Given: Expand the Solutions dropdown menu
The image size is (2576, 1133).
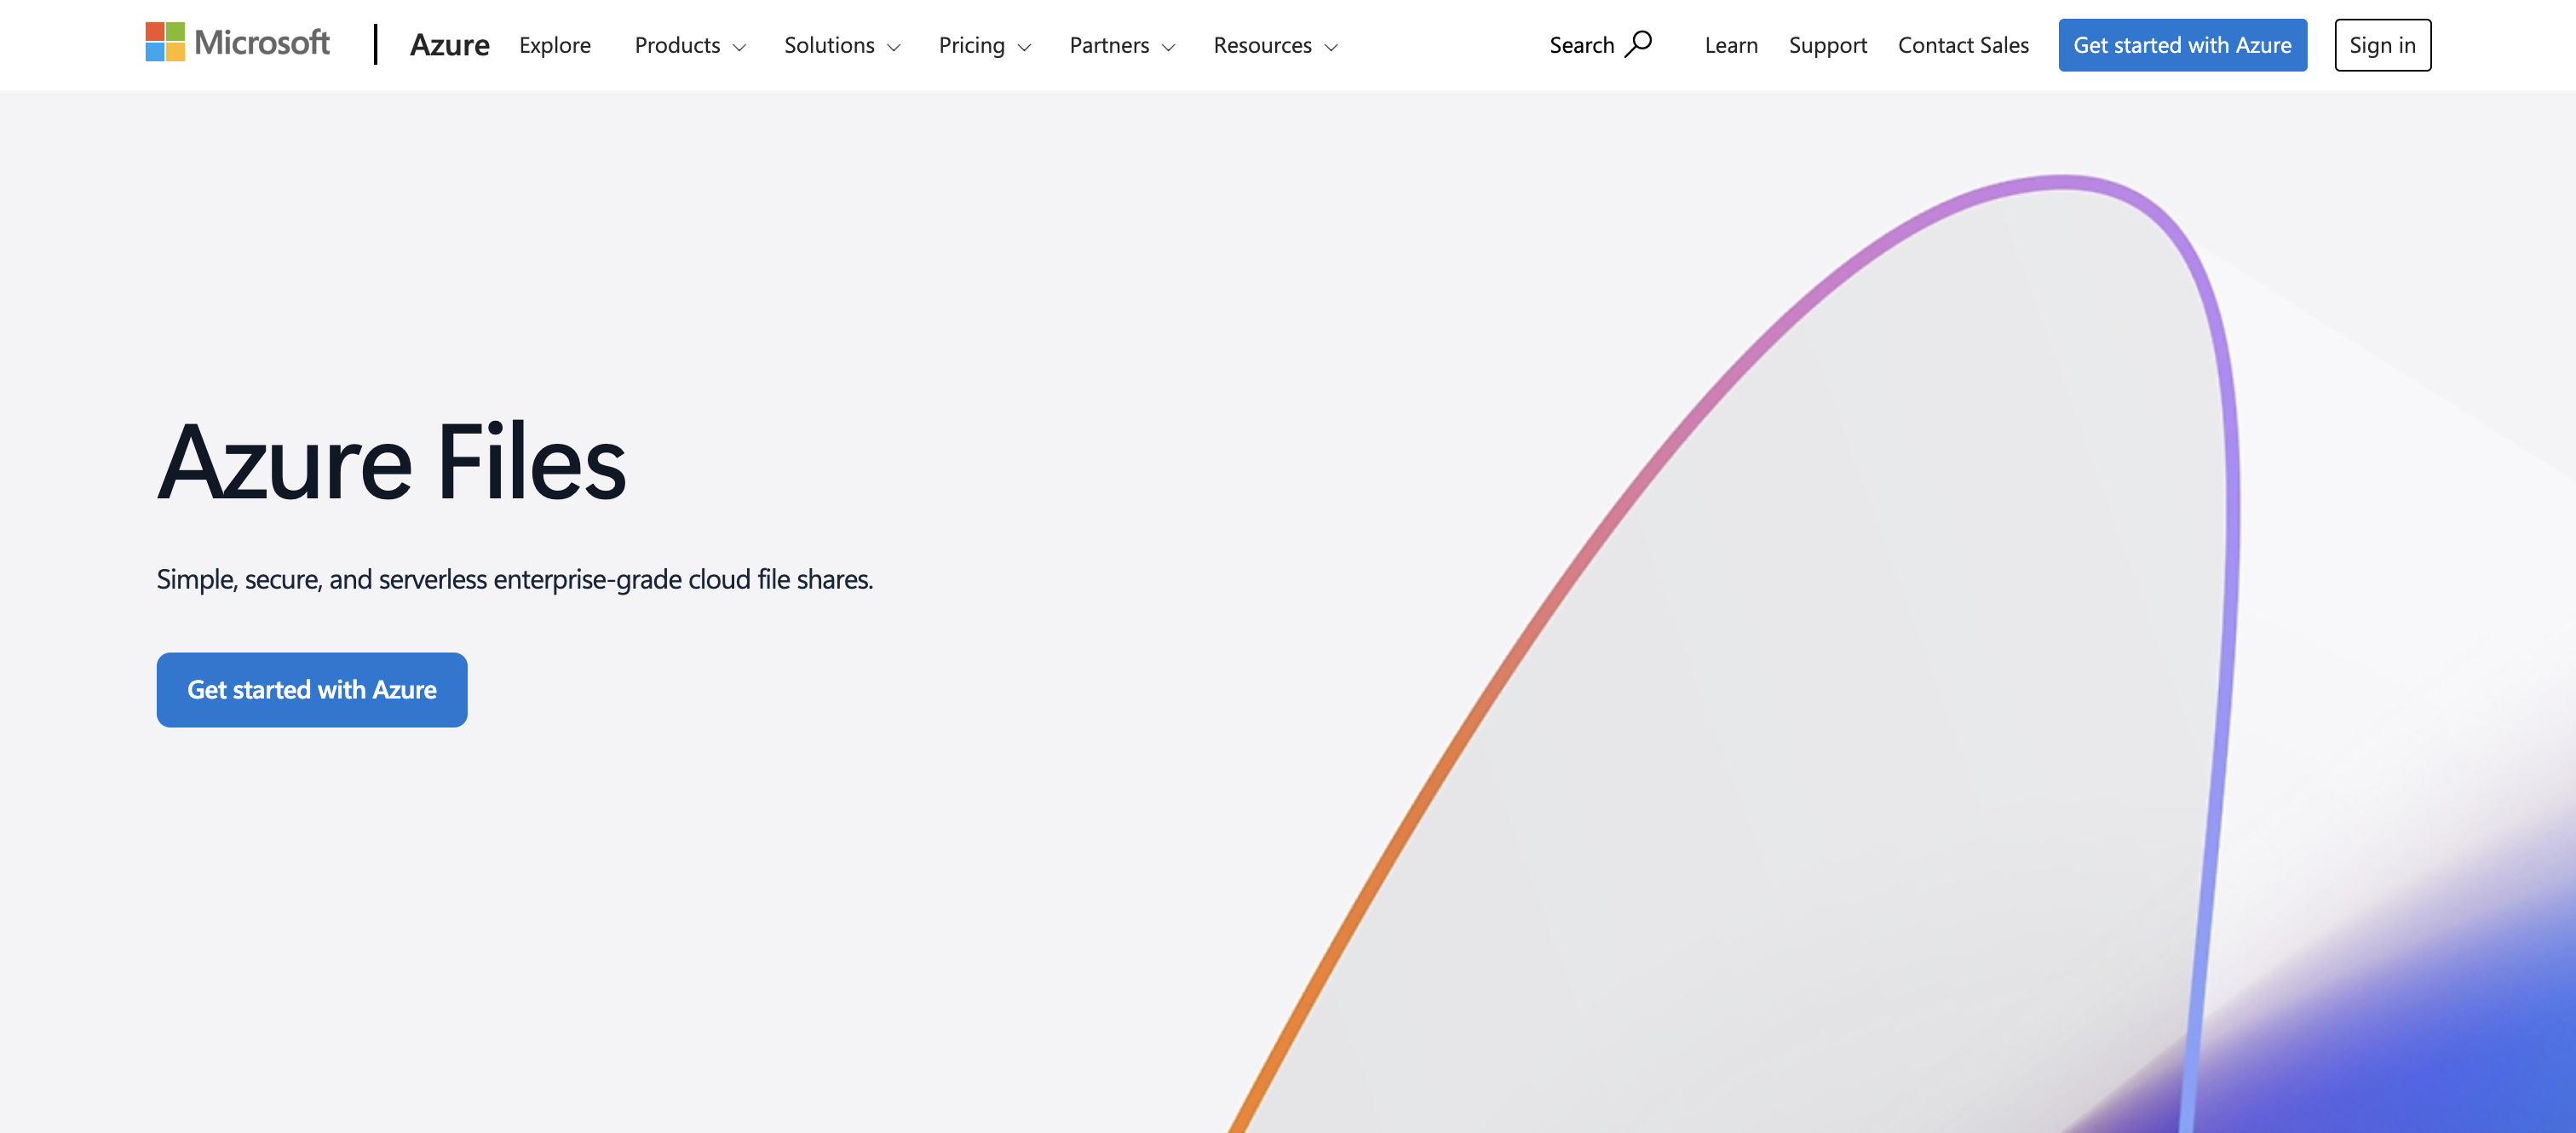Looking at the screenshot, I should [829, 45].
